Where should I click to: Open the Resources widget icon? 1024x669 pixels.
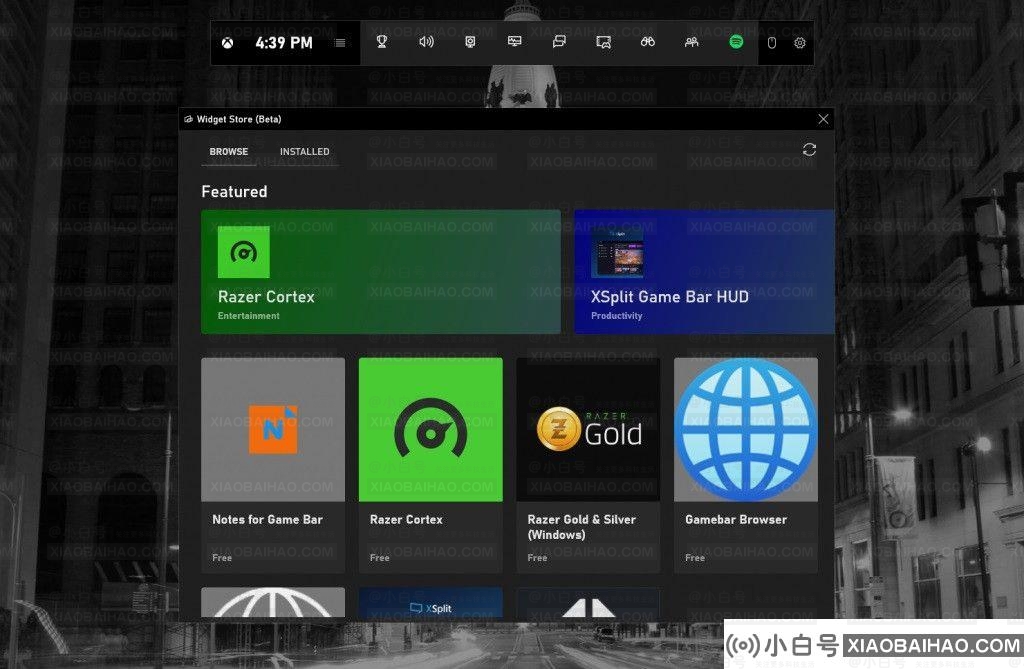tap(559, 42)
